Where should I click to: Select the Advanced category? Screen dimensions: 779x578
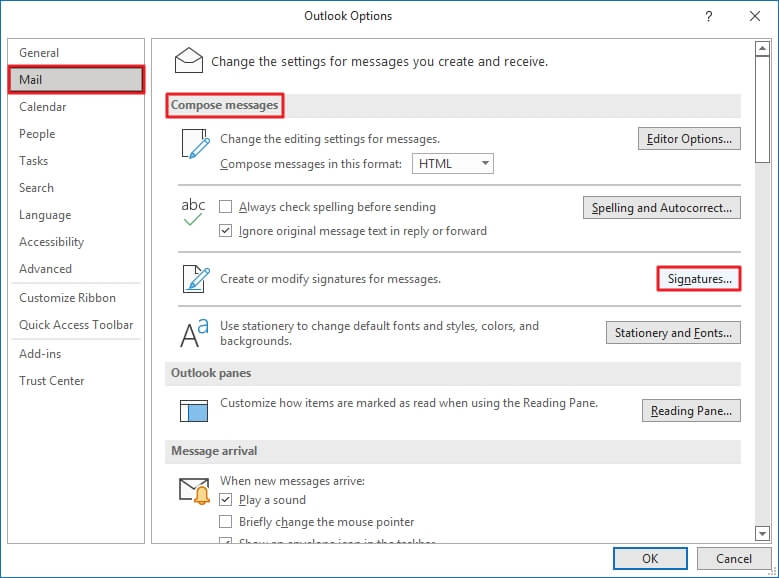76,269
